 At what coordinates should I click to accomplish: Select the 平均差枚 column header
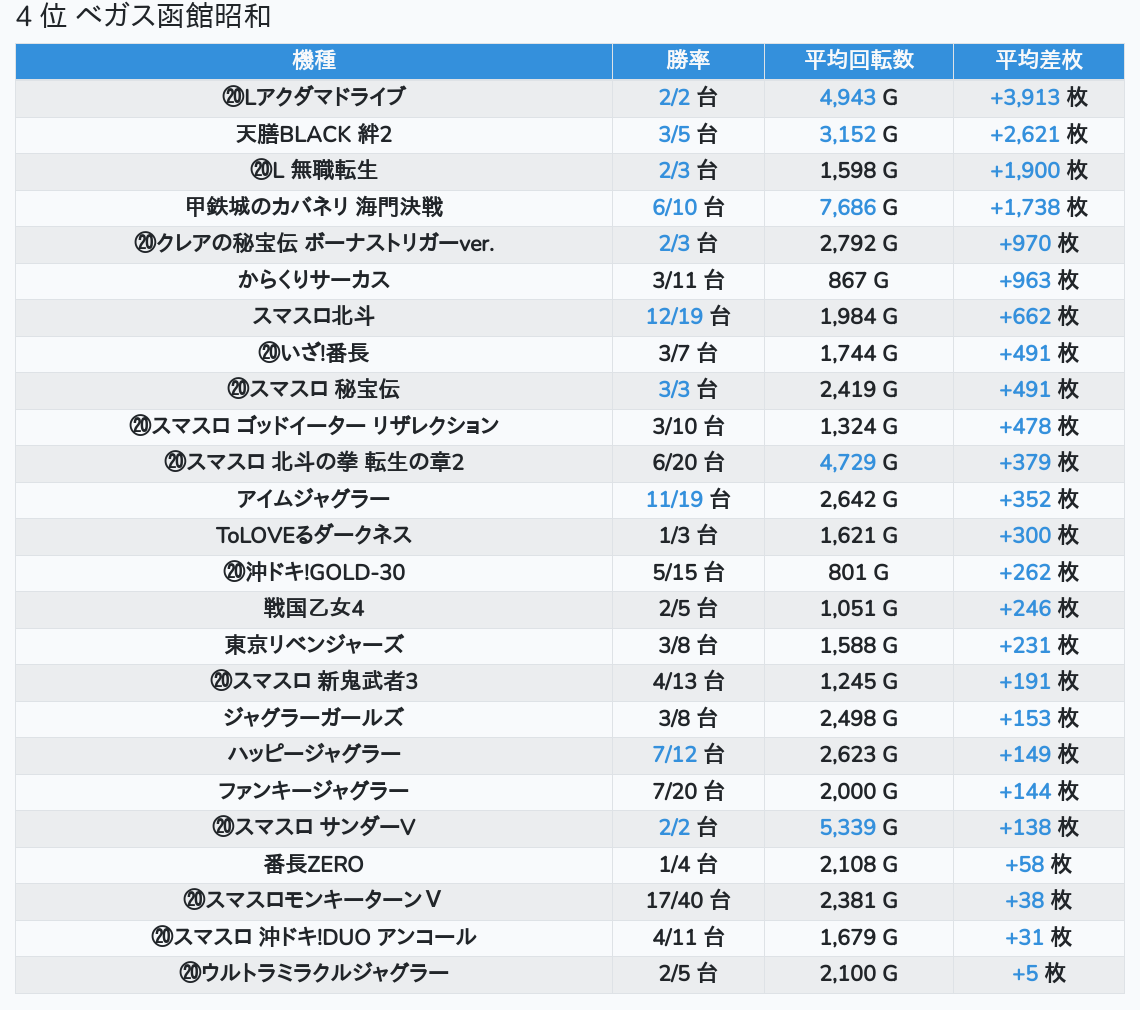point(1038,60)
